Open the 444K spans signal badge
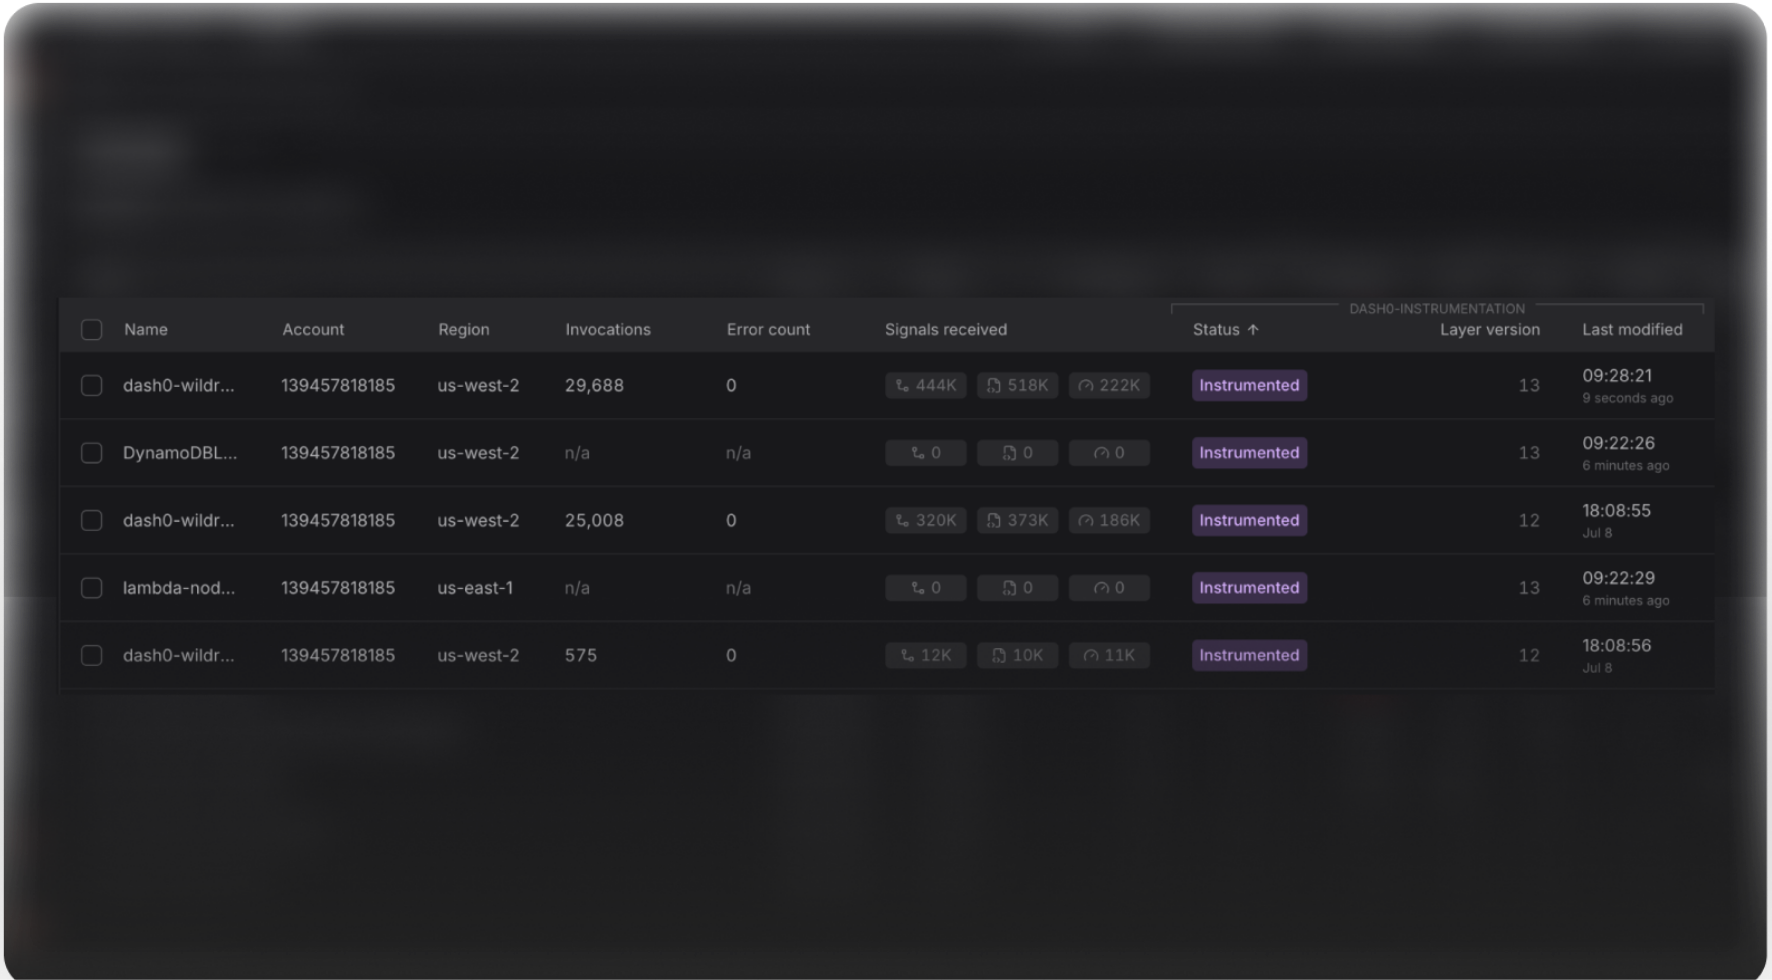The width and height of the screenshot is (1772, 980). (926, 386)
